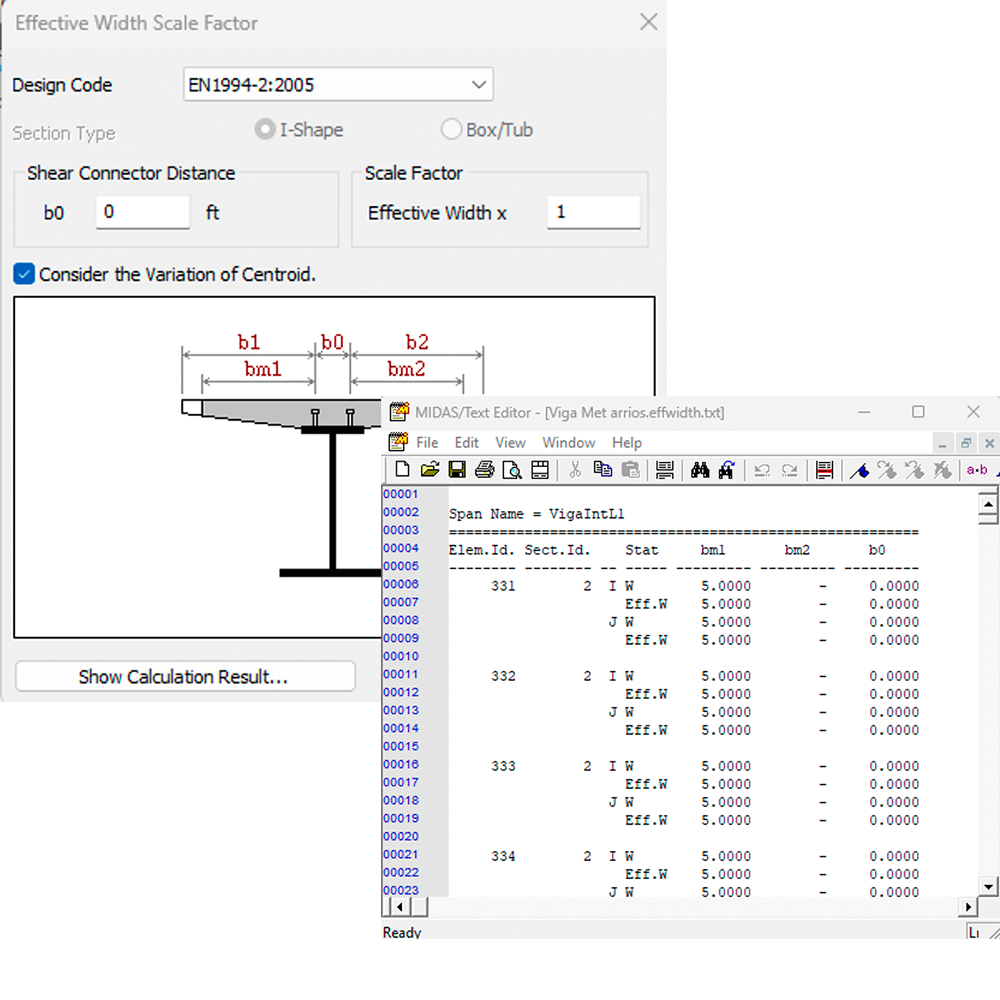Open print preview with the magnifier page icon

tap(512, 470)
